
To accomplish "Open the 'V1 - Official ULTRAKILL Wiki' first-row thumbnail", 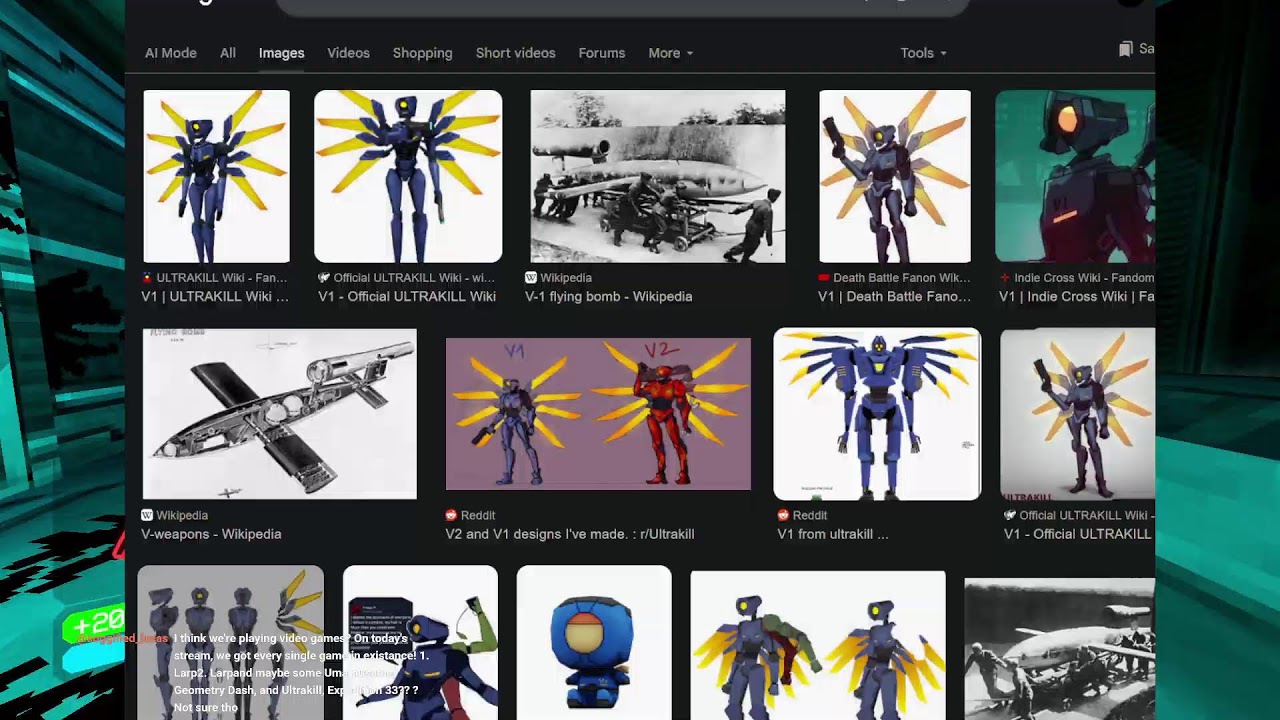I will (408, 176).
